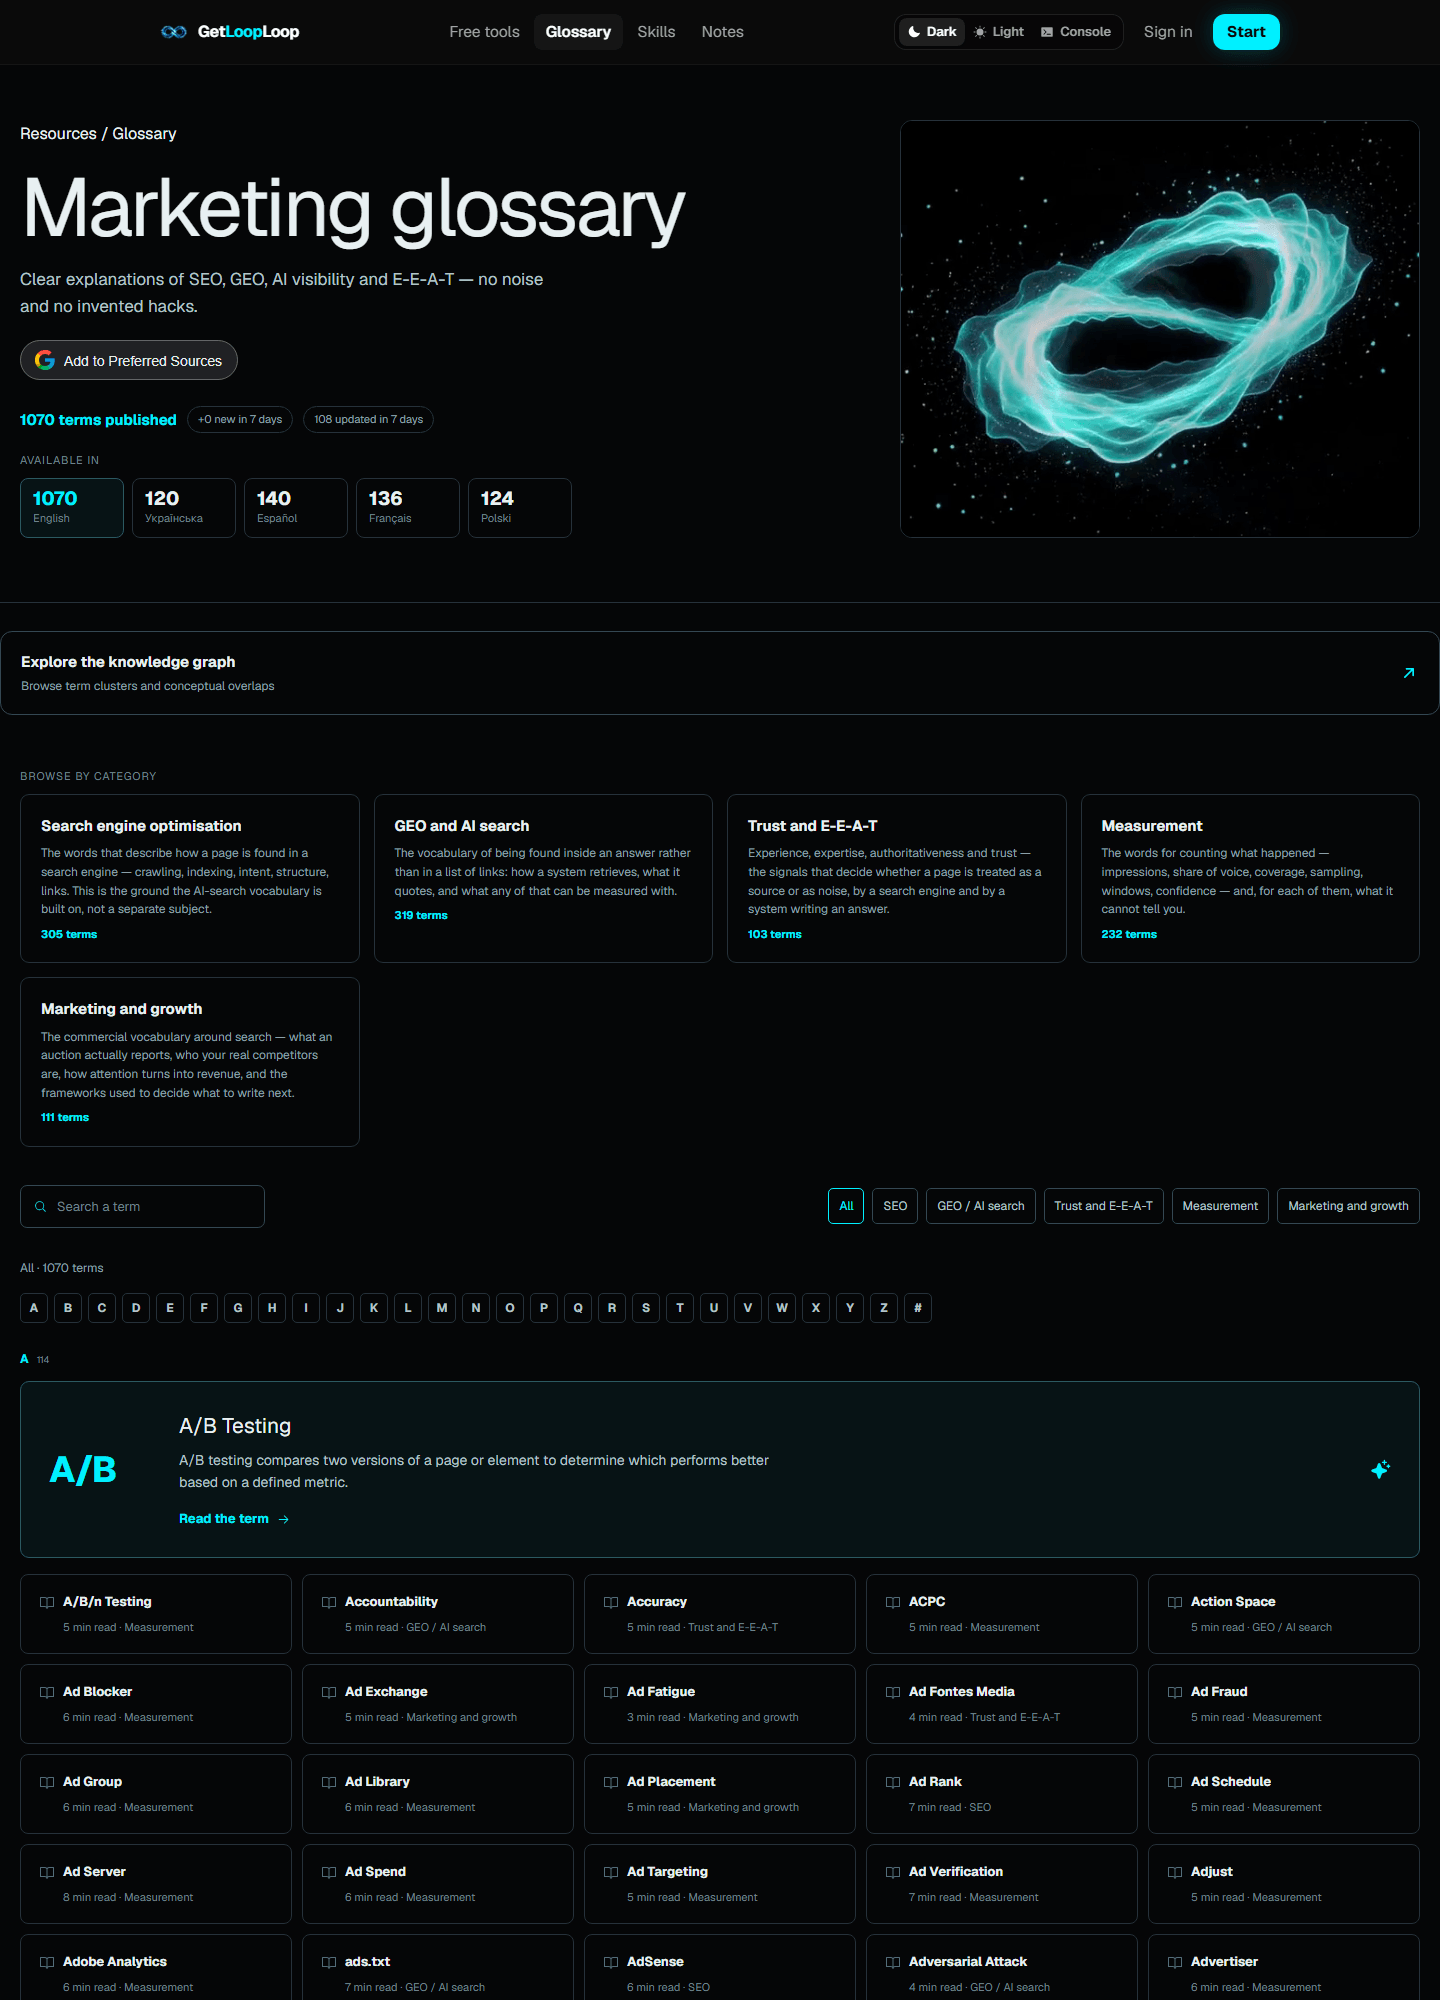The height and width of the screenshot is (2000, 1440).
Task: Jump to the # symbol index
Action: pyautogui.click(x=918, y=1308)
